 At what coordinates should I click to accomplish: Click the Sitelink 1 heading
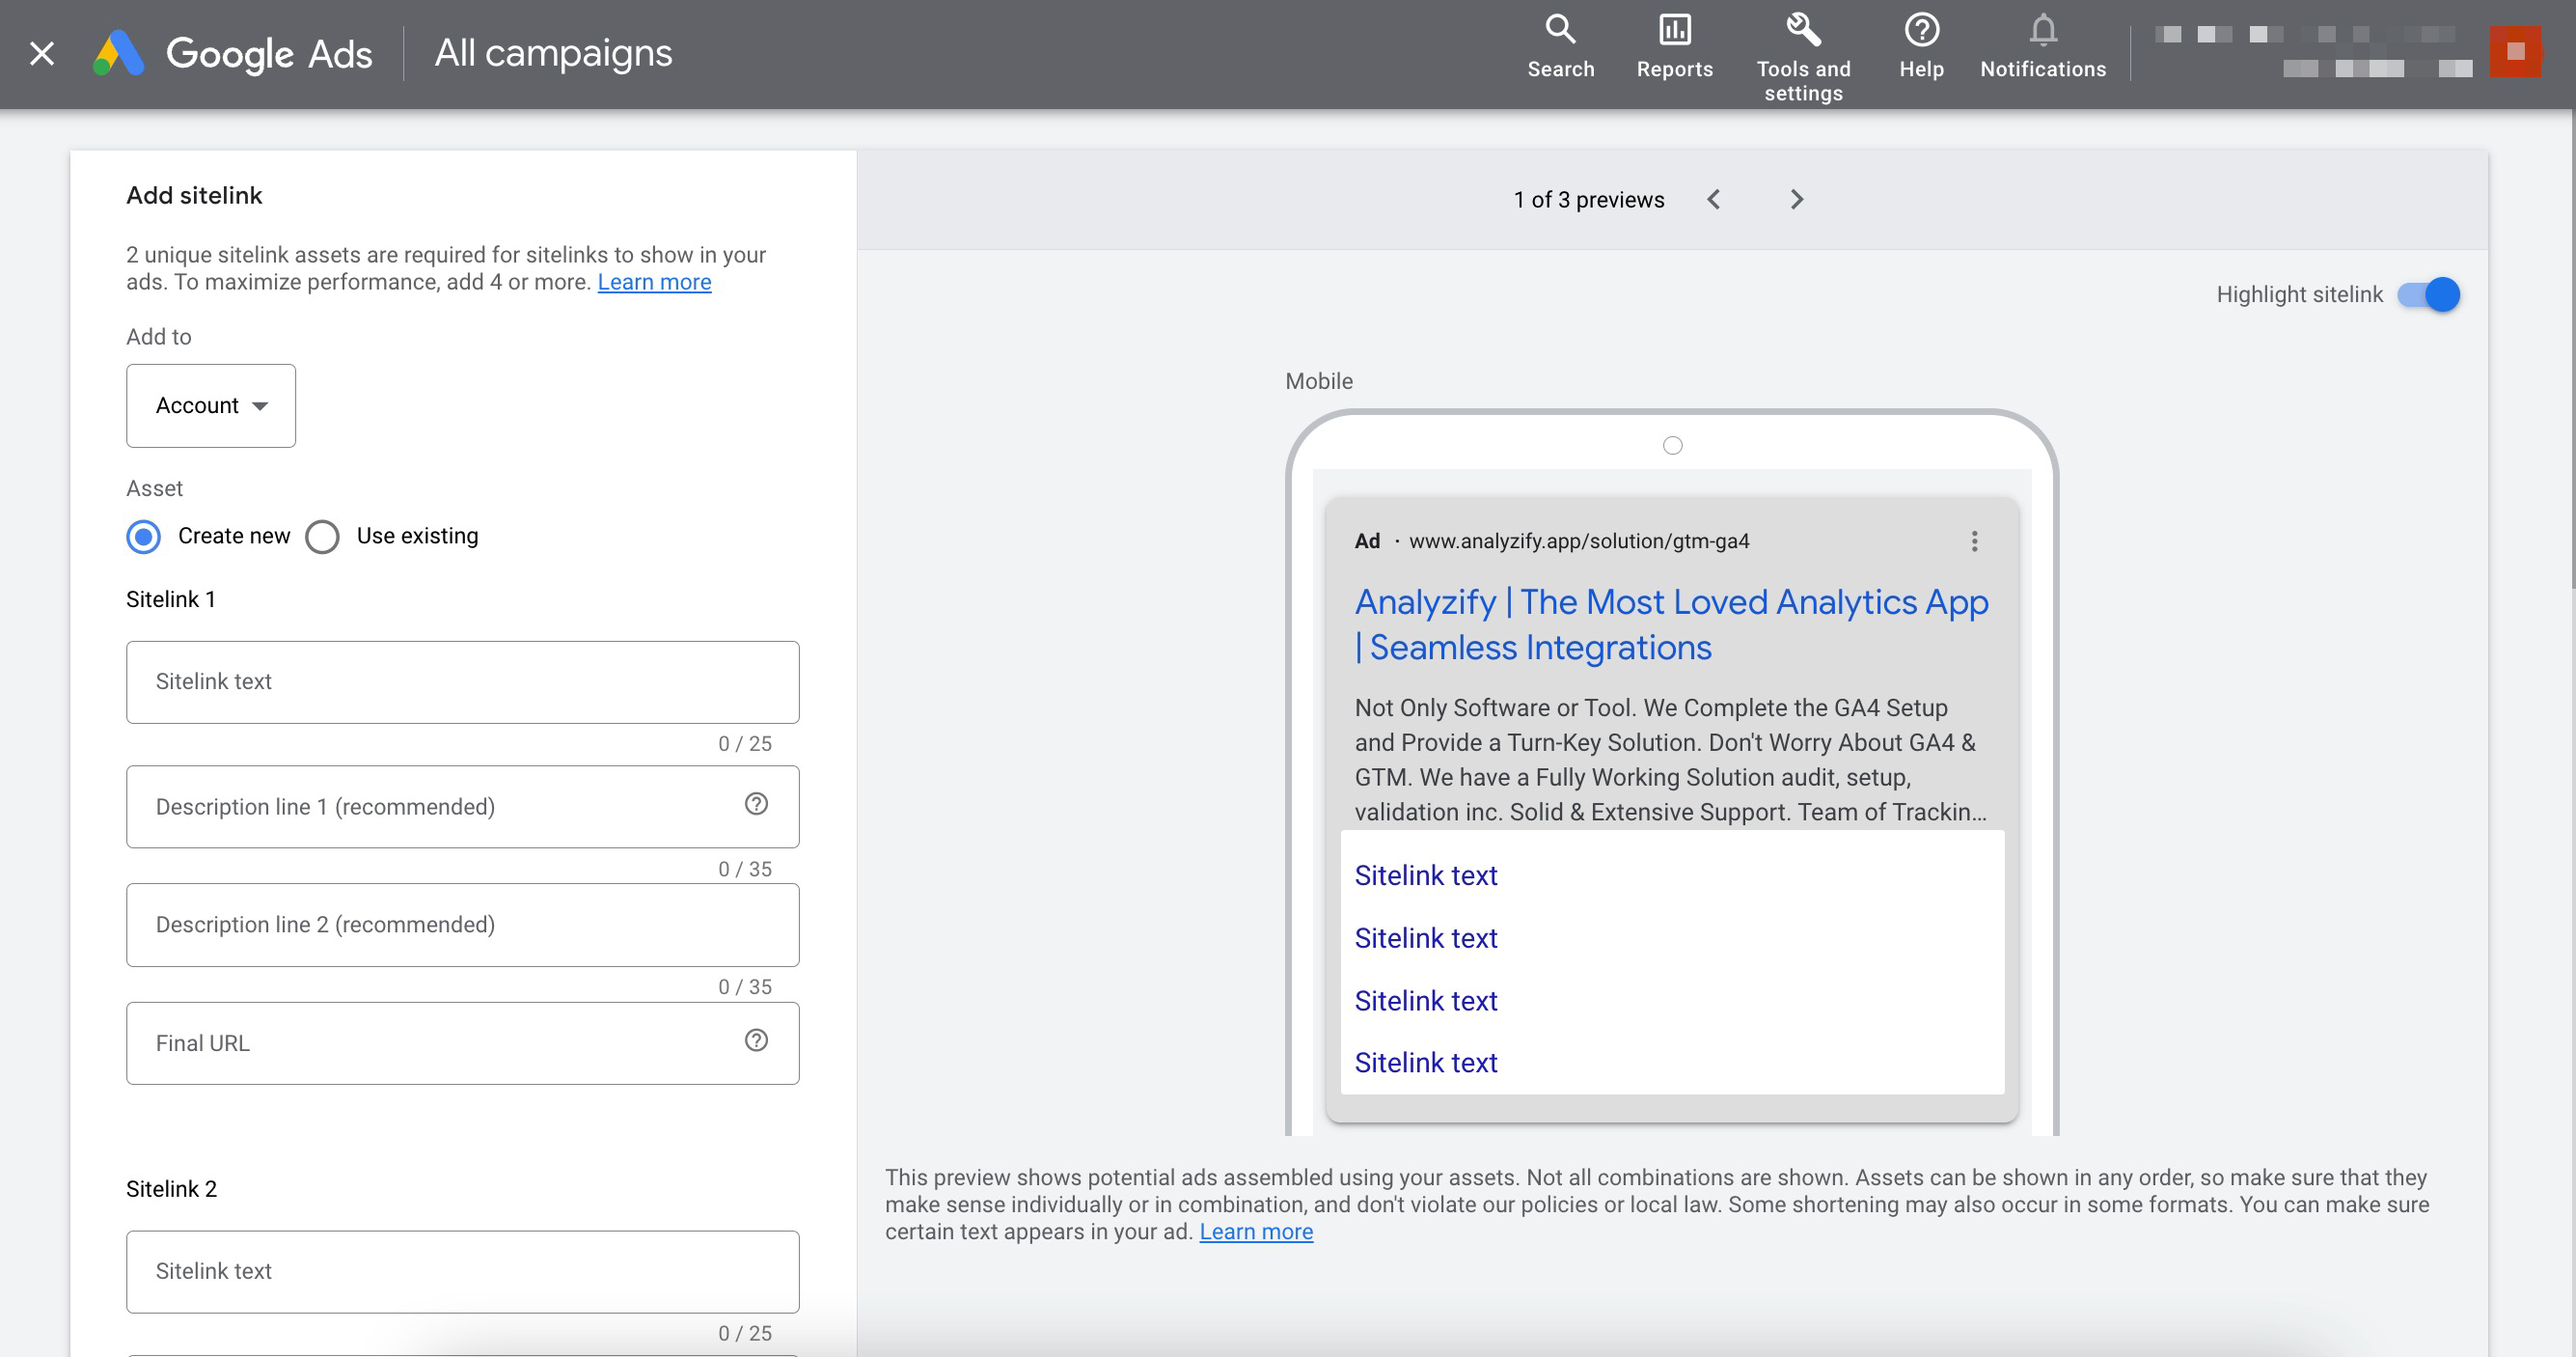click(x=171, y=599)
